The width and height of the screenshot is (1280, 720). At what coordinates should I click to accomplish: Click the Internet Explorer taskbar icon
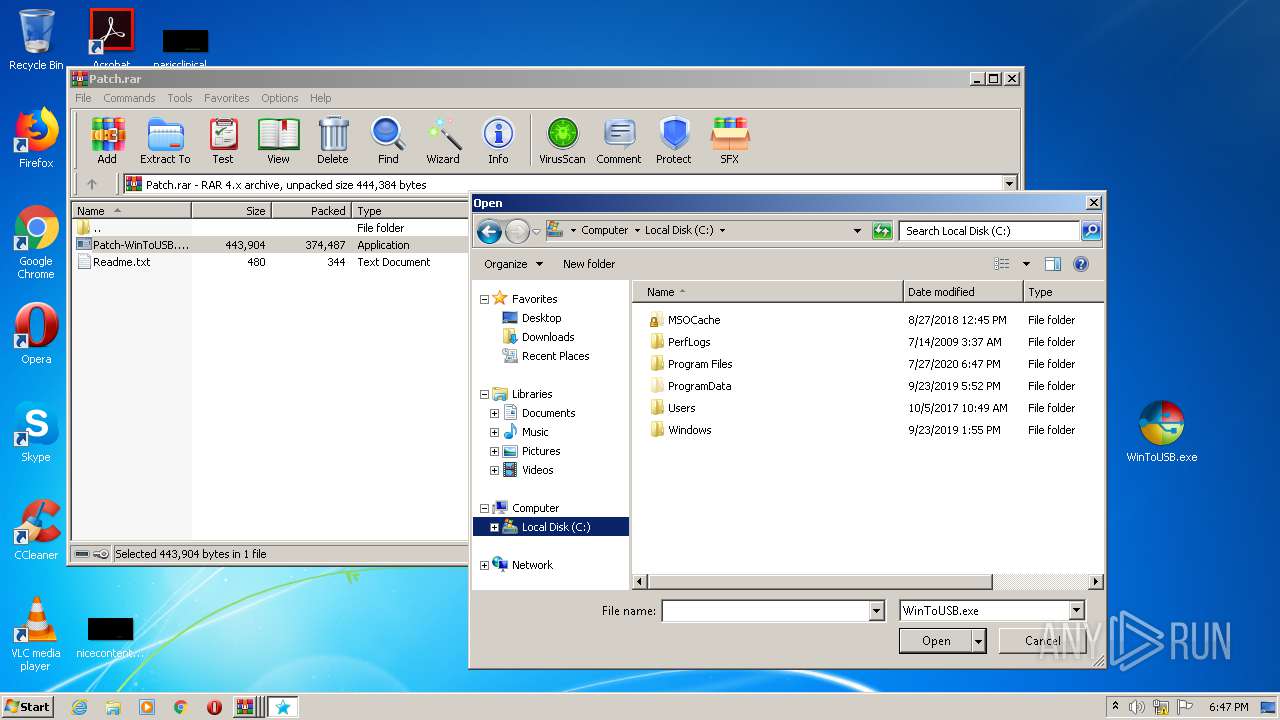click(x=79, y=707)
